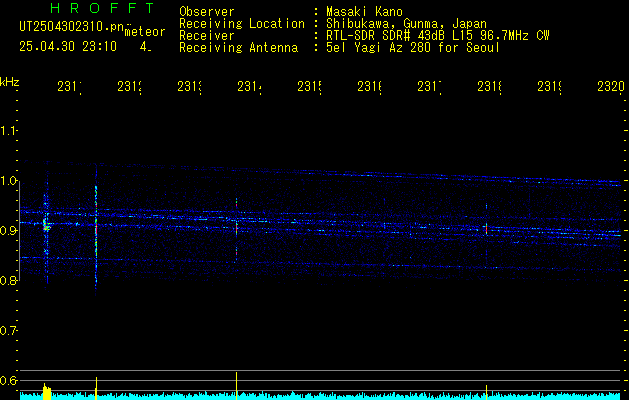Click the Observer label
The width and height of the screenshot is (629, 400).
pyautogui.click(x=207, y=11)
